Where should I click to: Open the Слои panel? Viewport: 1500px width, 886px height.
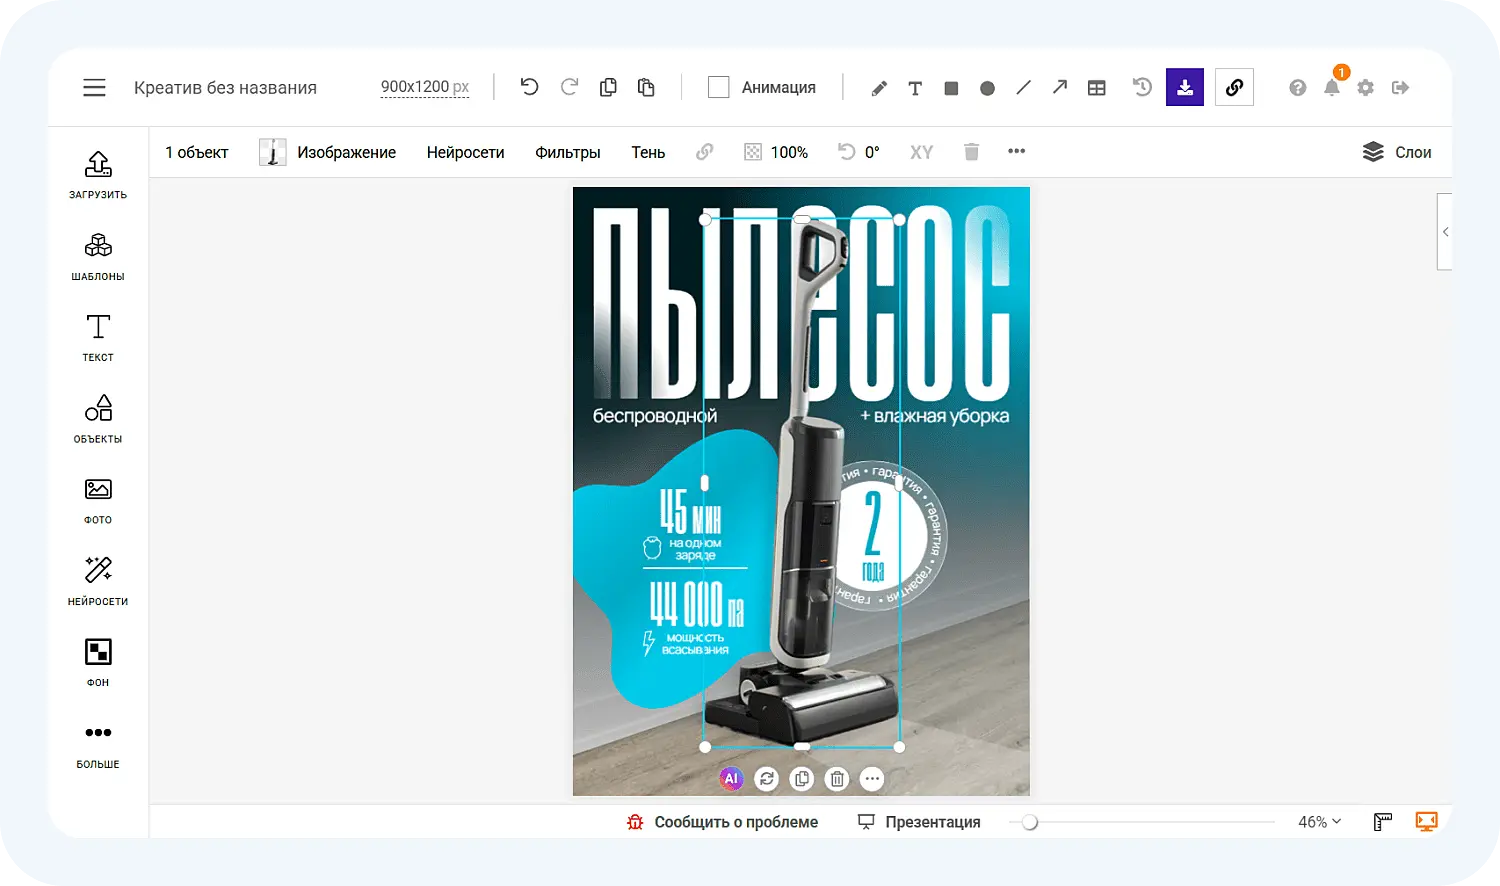1396,151
